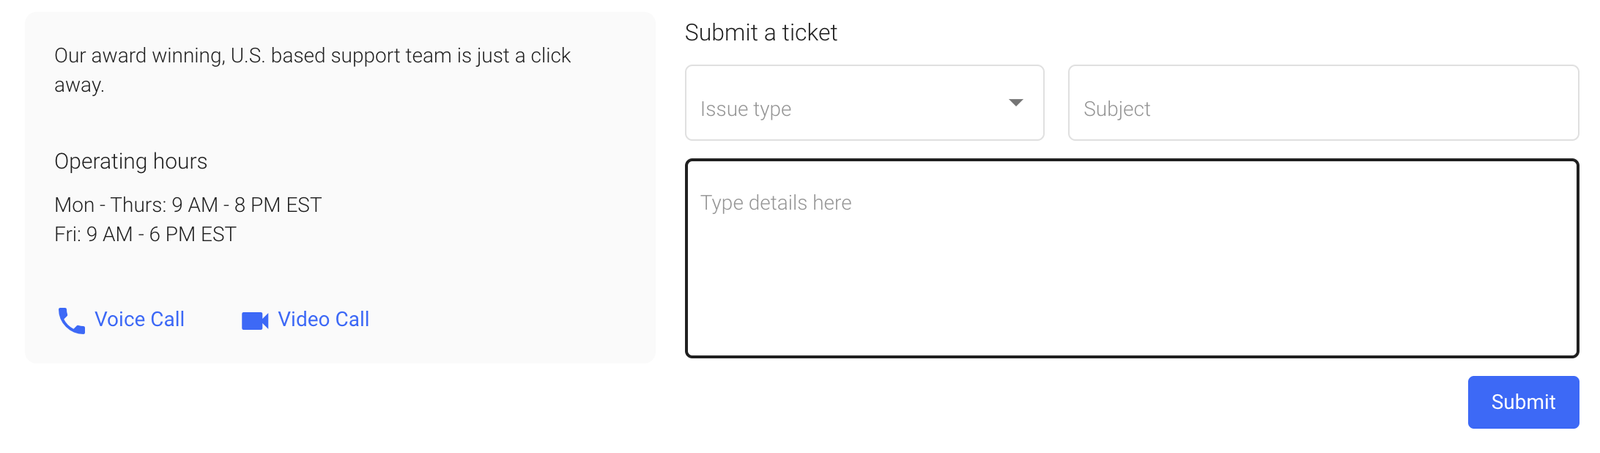The height and width of the screenshot is (453, 1600).
Task: Click the Type details here placeholder text
Action: (775, 203)
